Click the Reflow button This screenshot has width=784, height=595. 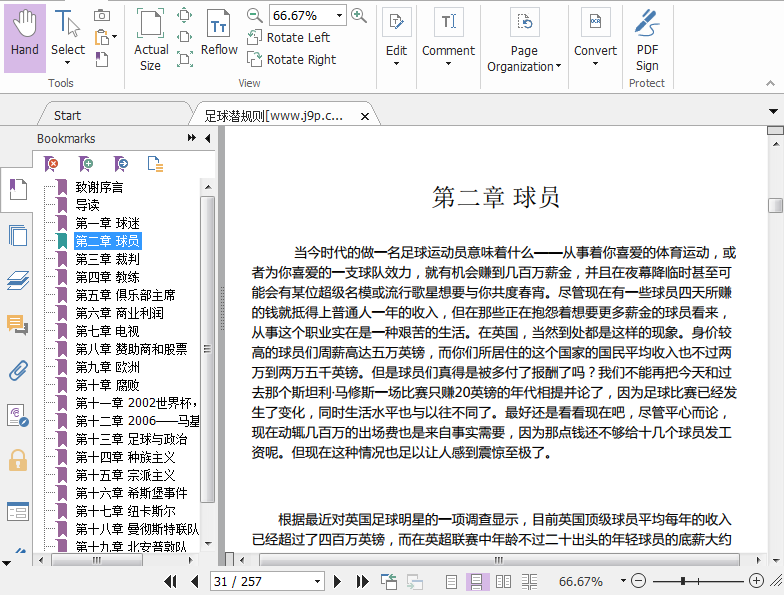coord(219,35)
